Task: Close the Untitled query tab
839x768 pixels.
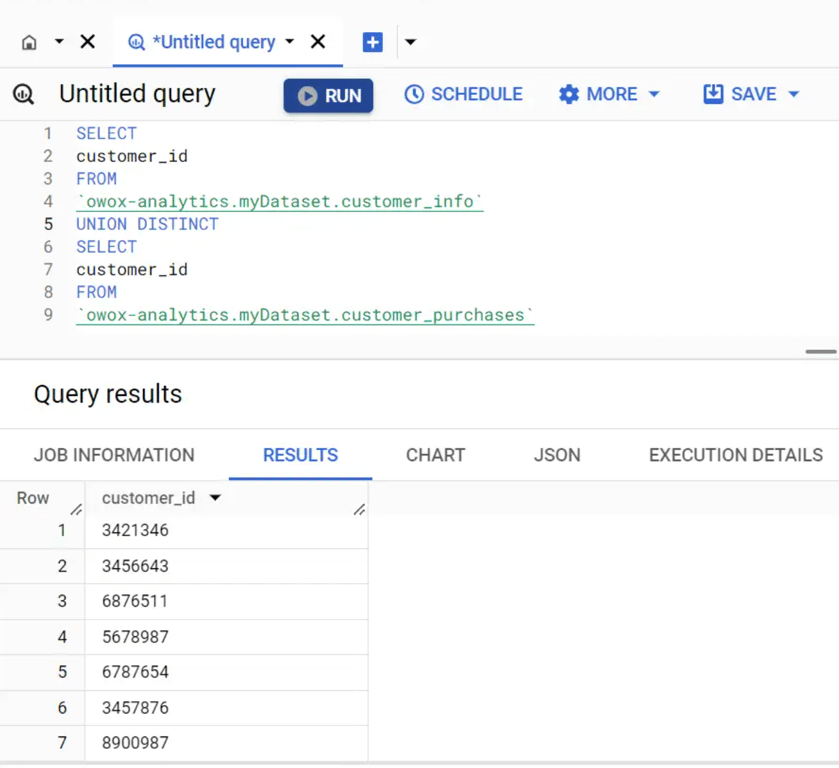Action: point(318,41)
